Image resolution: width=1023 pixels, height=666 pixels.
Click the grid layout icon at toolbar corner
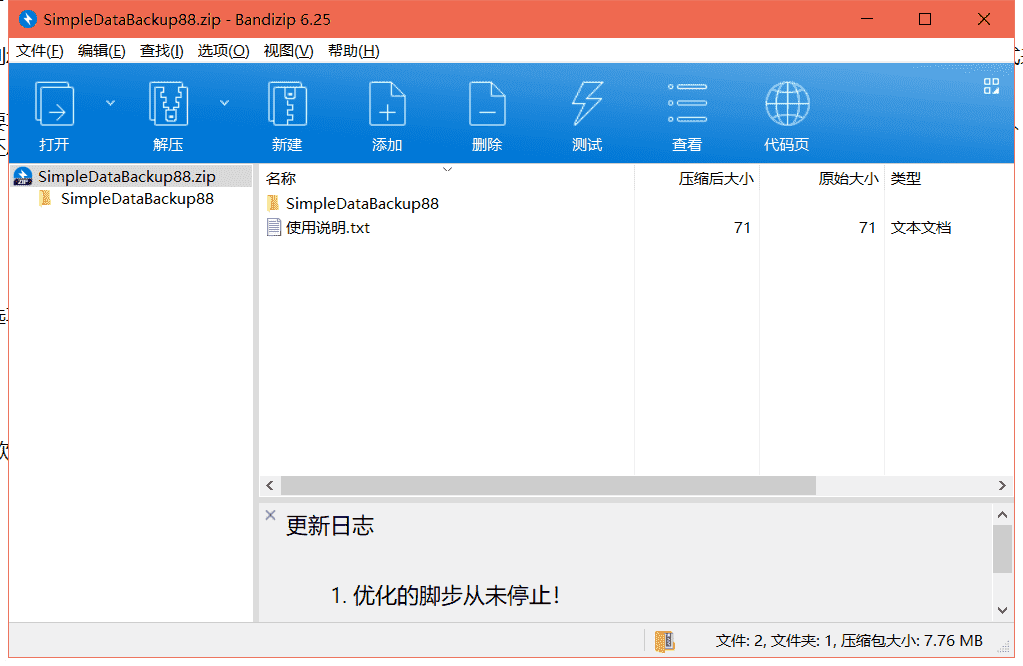click(x=991, y=86)
